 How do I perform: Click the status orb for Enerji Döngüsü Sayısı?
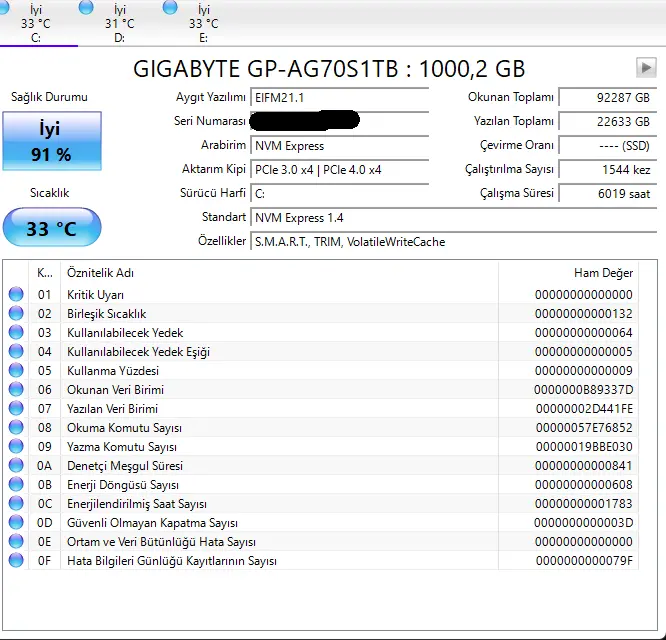pyautogui.click(x=16, y=484)
